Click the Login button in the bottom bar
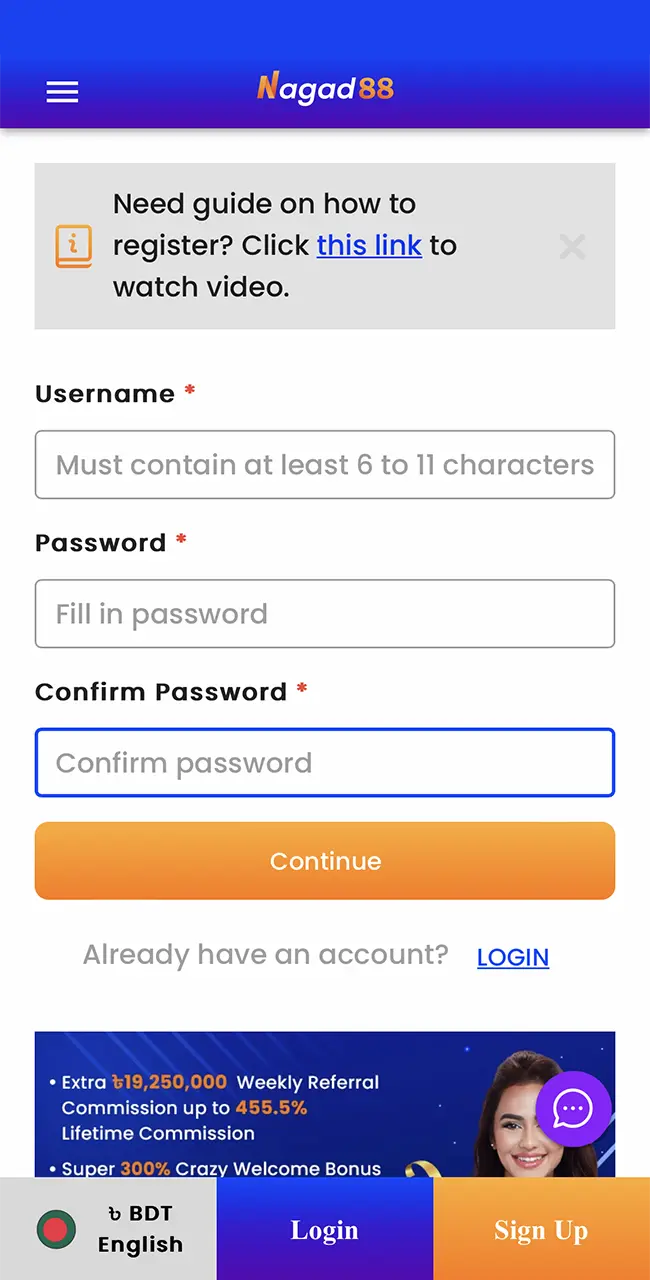 pos(324,1230)
